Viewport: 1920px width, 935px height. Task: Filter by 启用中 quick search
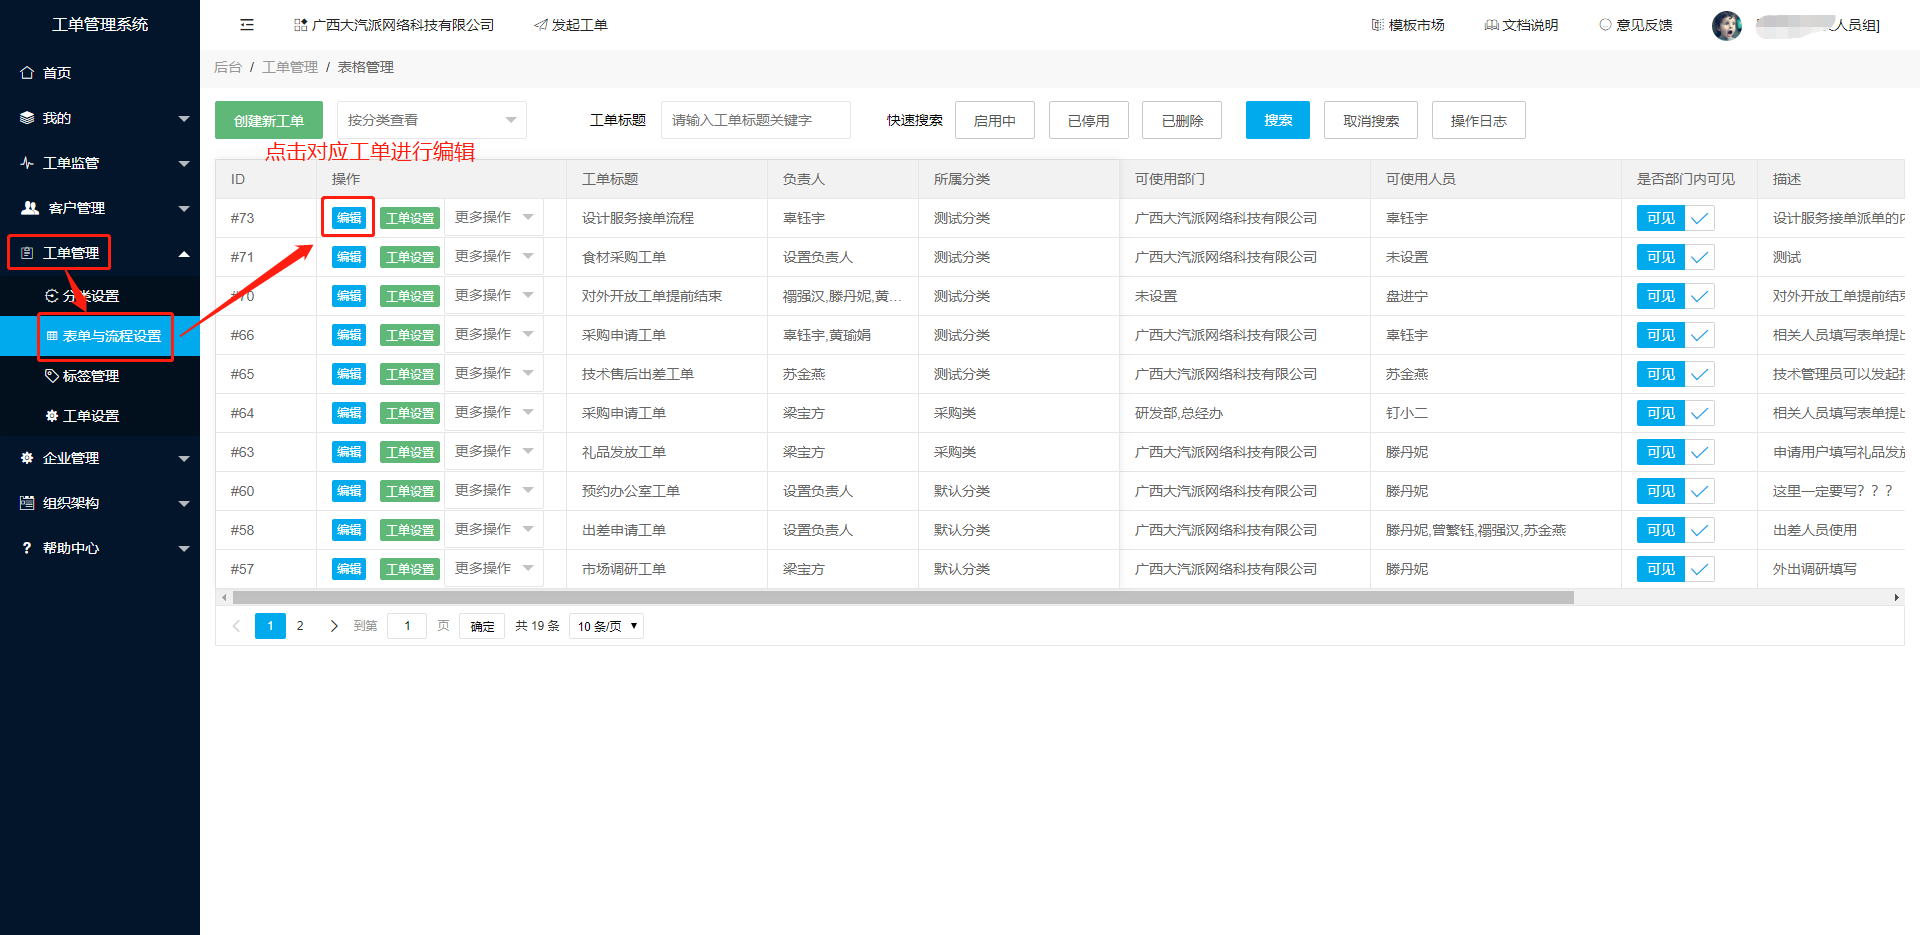point(995,120)
